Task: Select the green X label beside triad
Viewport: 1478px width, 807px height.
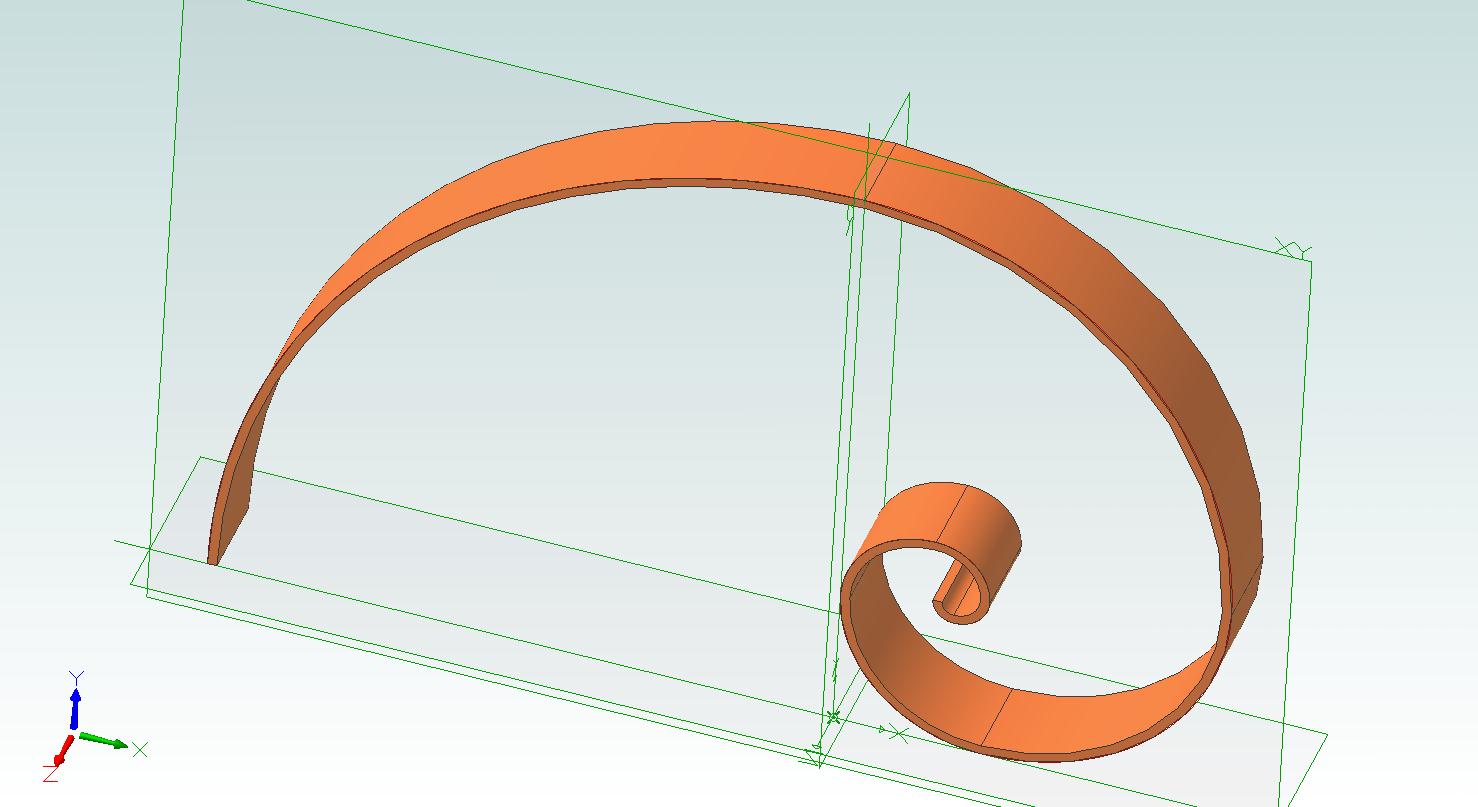Action: (140, 749)
